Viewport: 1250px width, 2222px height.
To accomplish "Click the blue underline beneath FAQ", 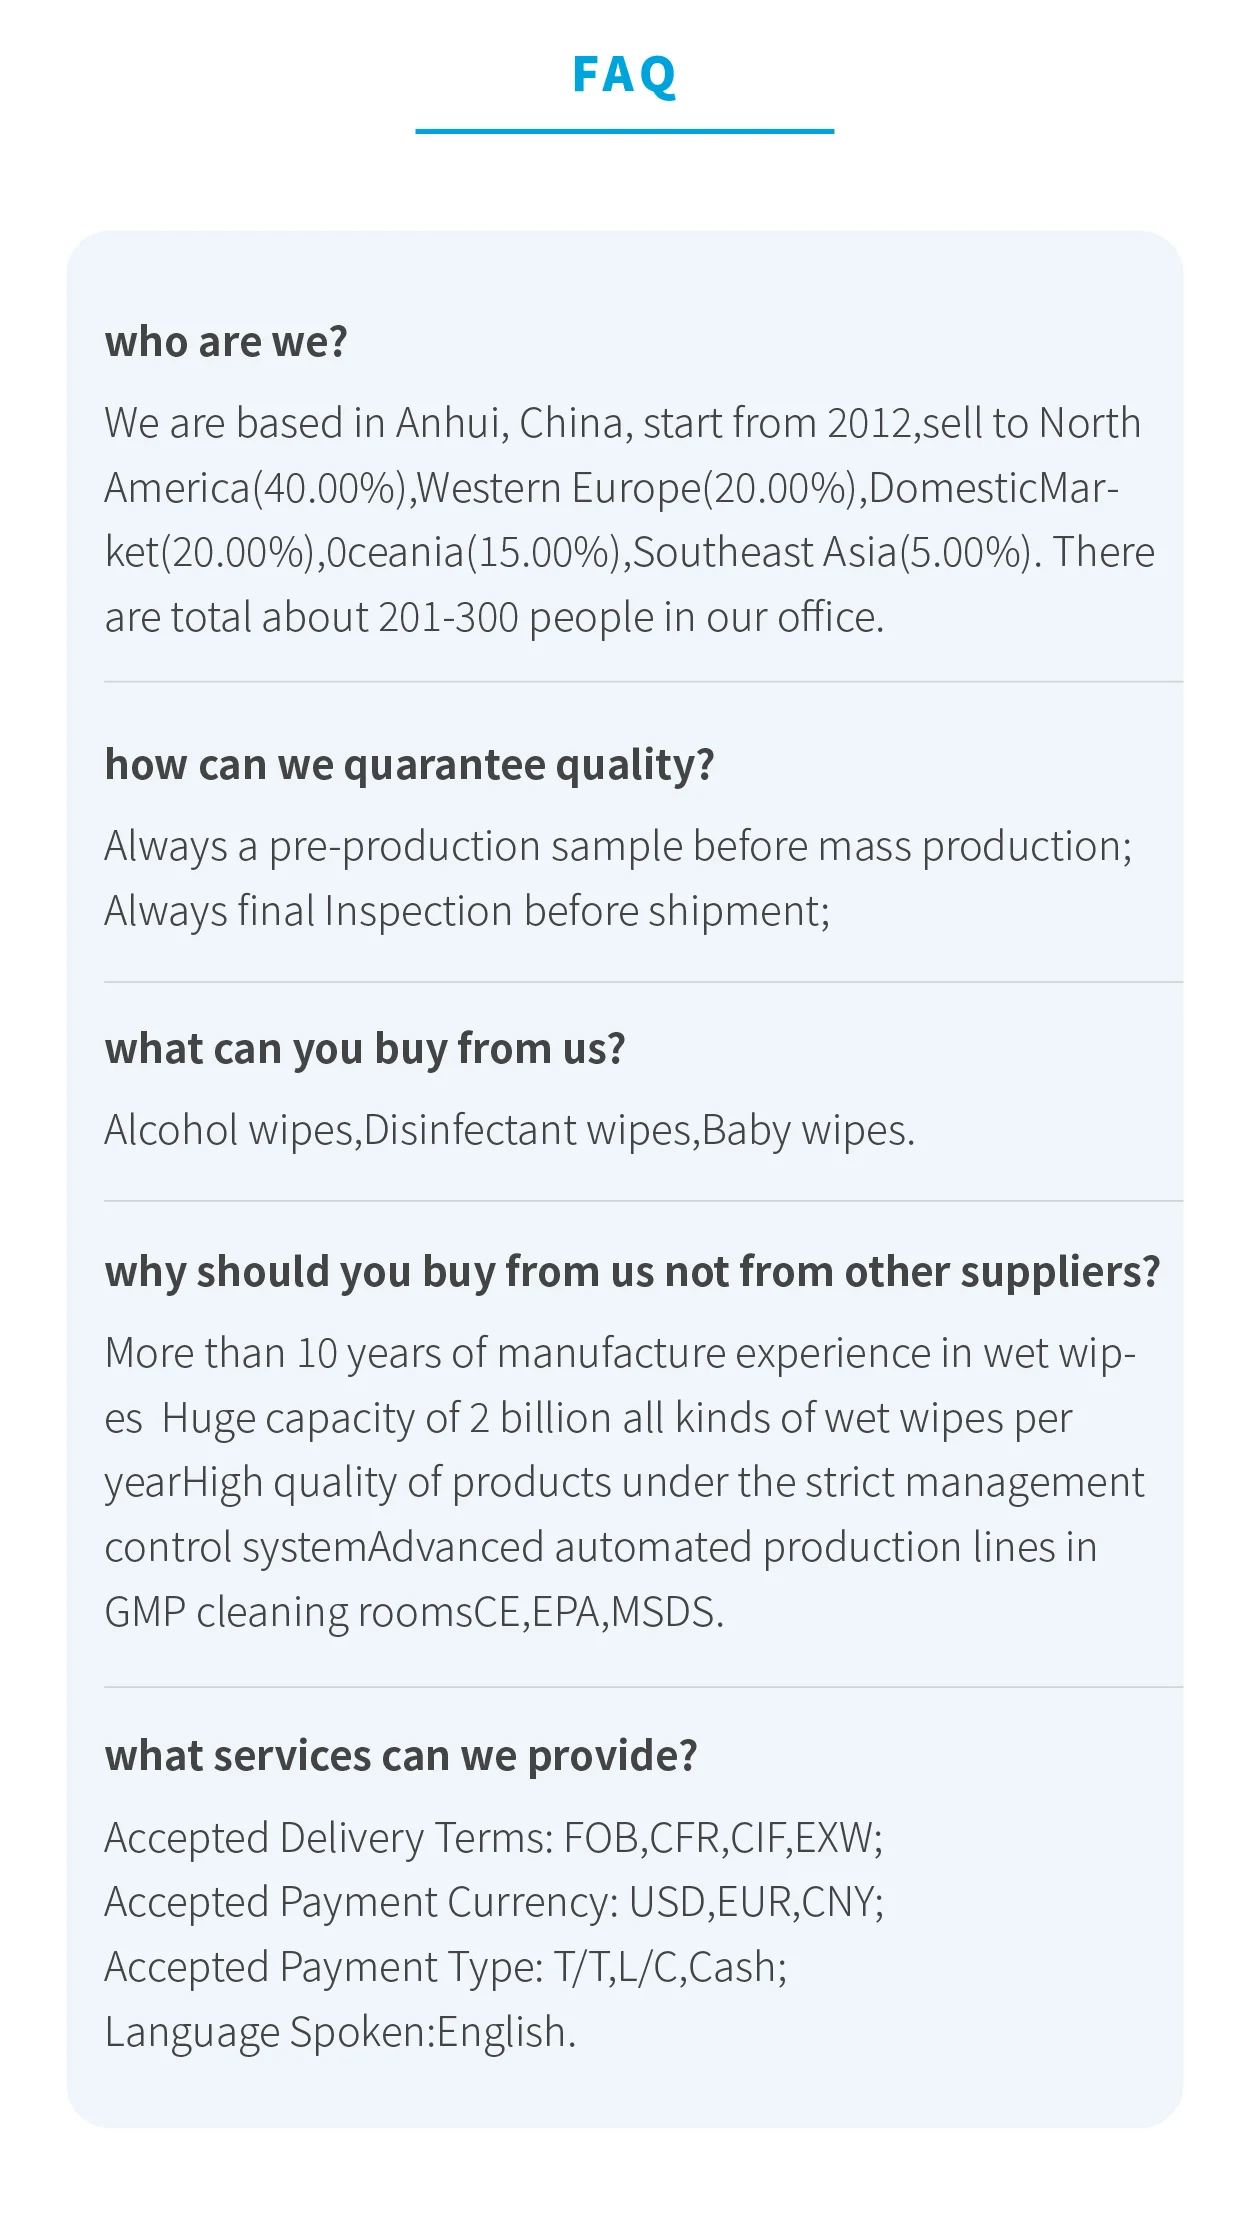I will (x=625, y=131).
